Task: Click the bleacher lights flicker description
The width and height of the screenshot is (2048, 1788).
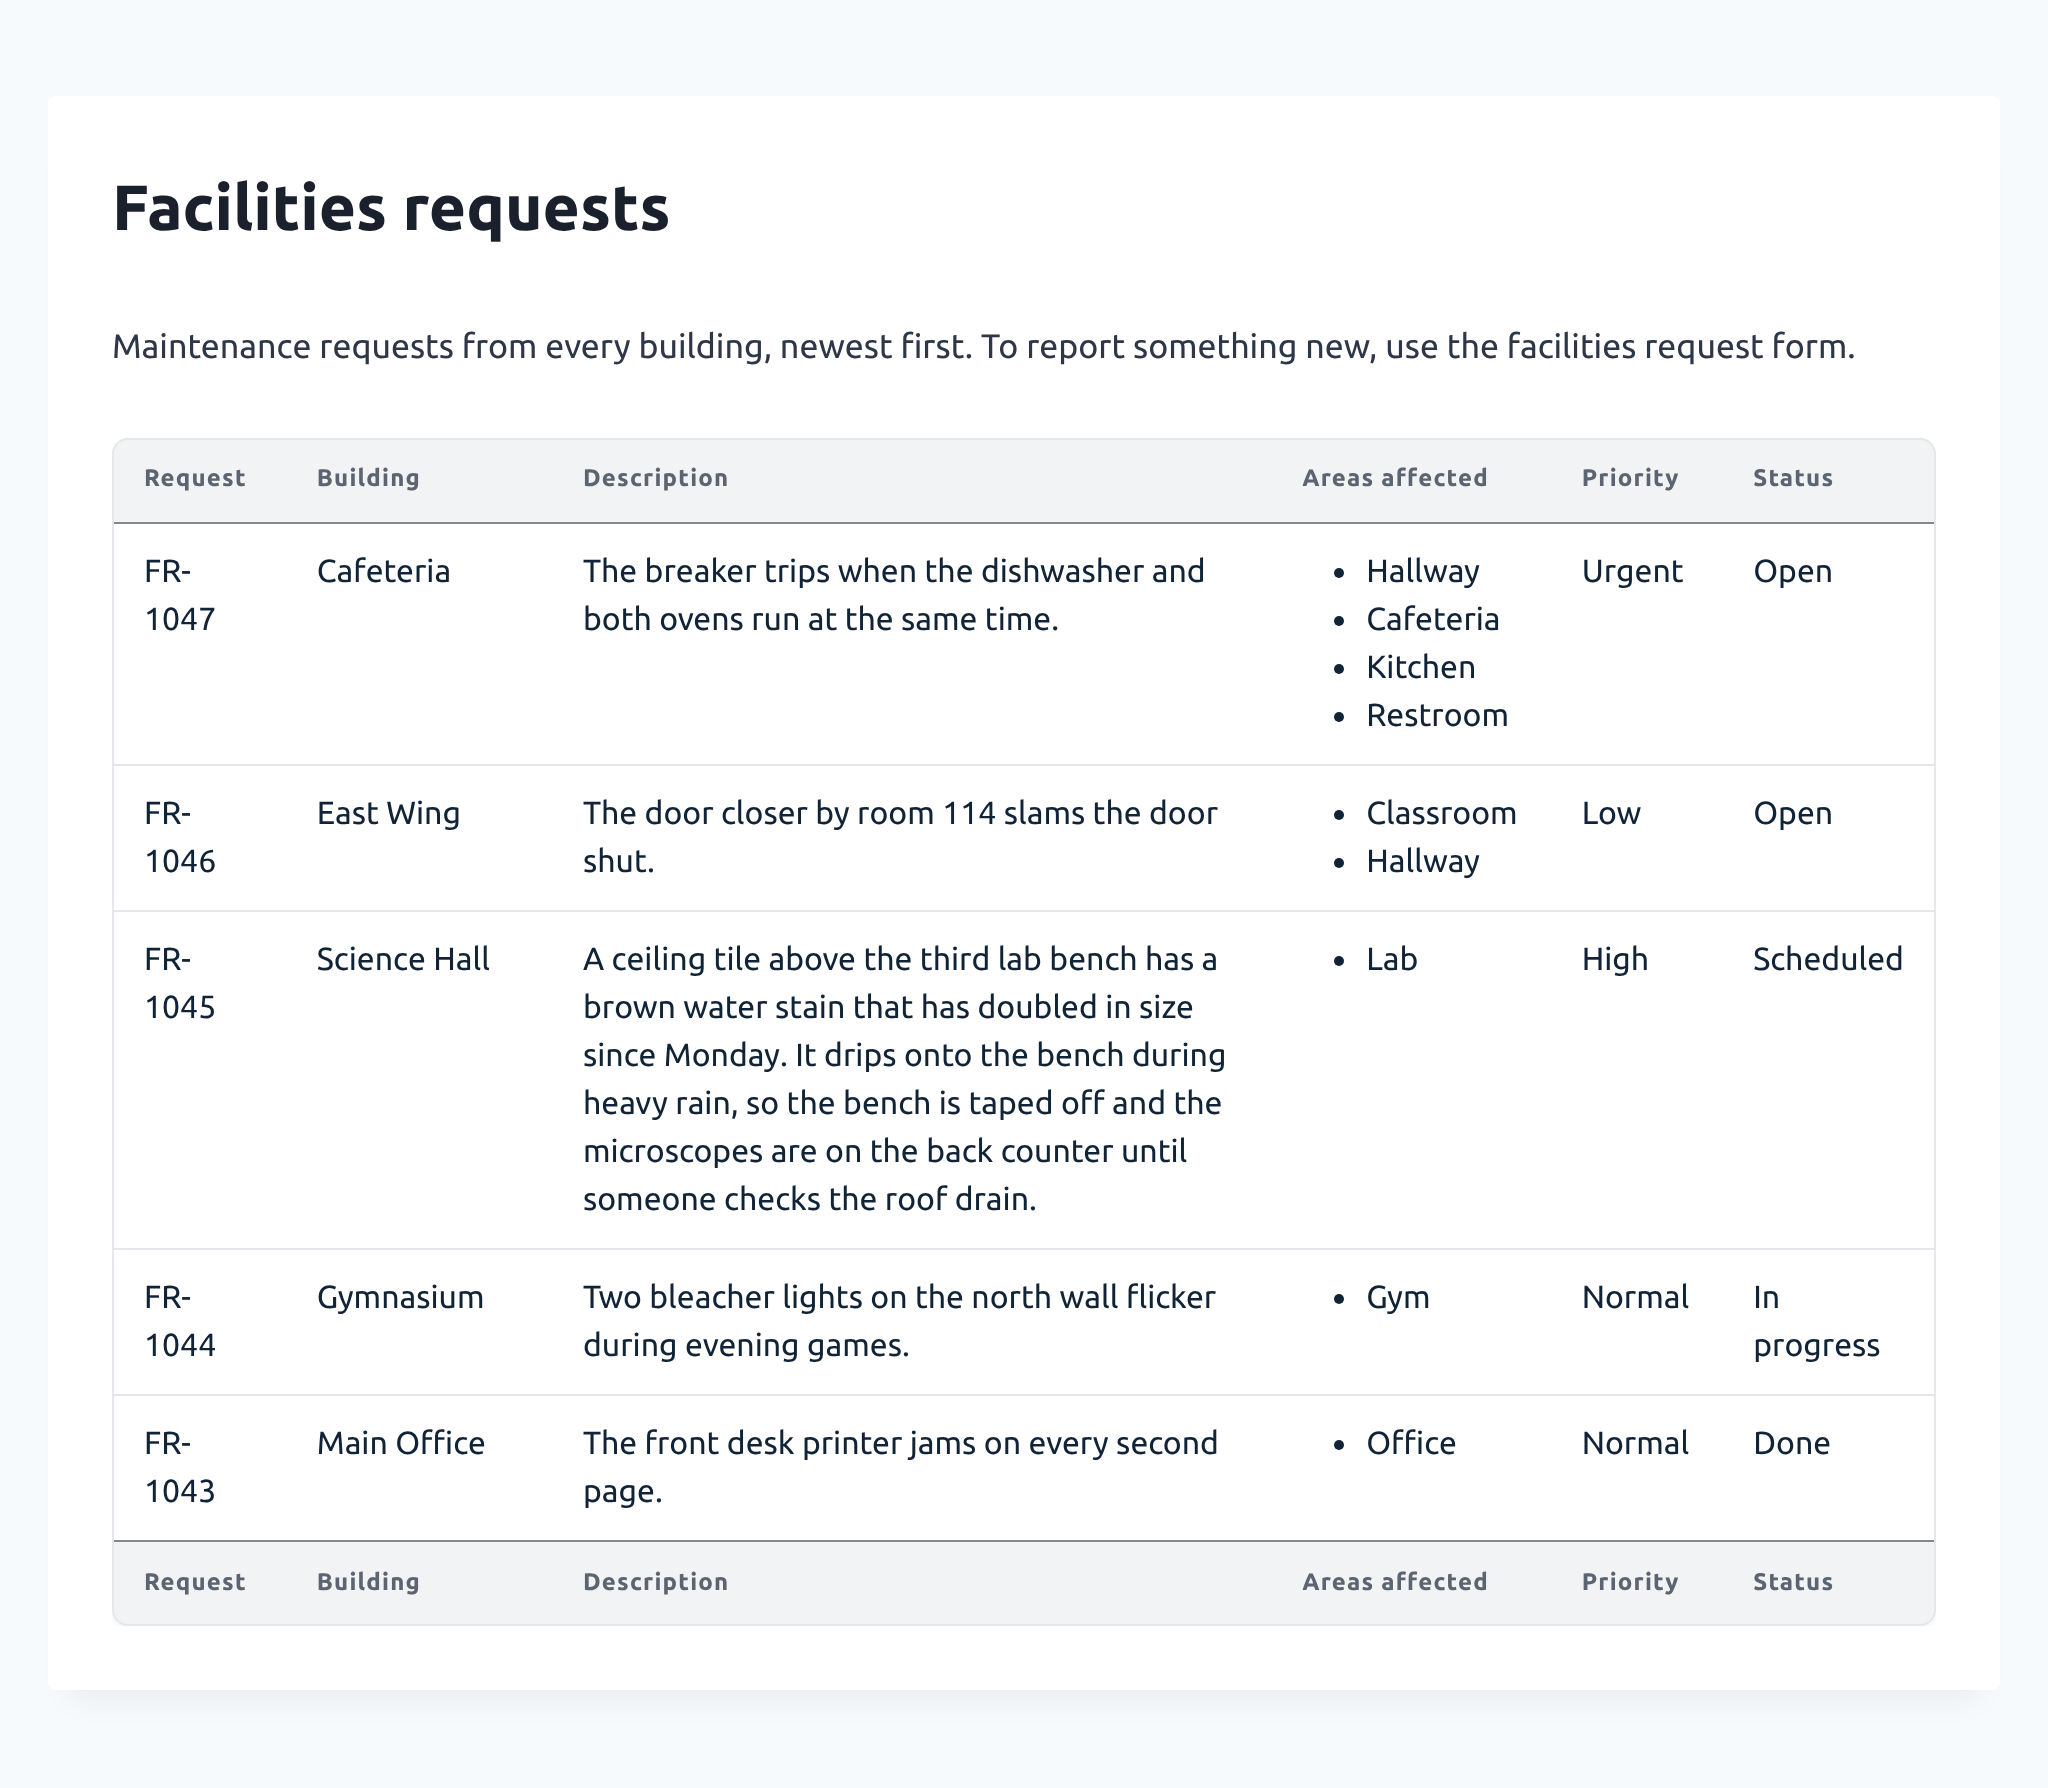Action: [899, 1321]
